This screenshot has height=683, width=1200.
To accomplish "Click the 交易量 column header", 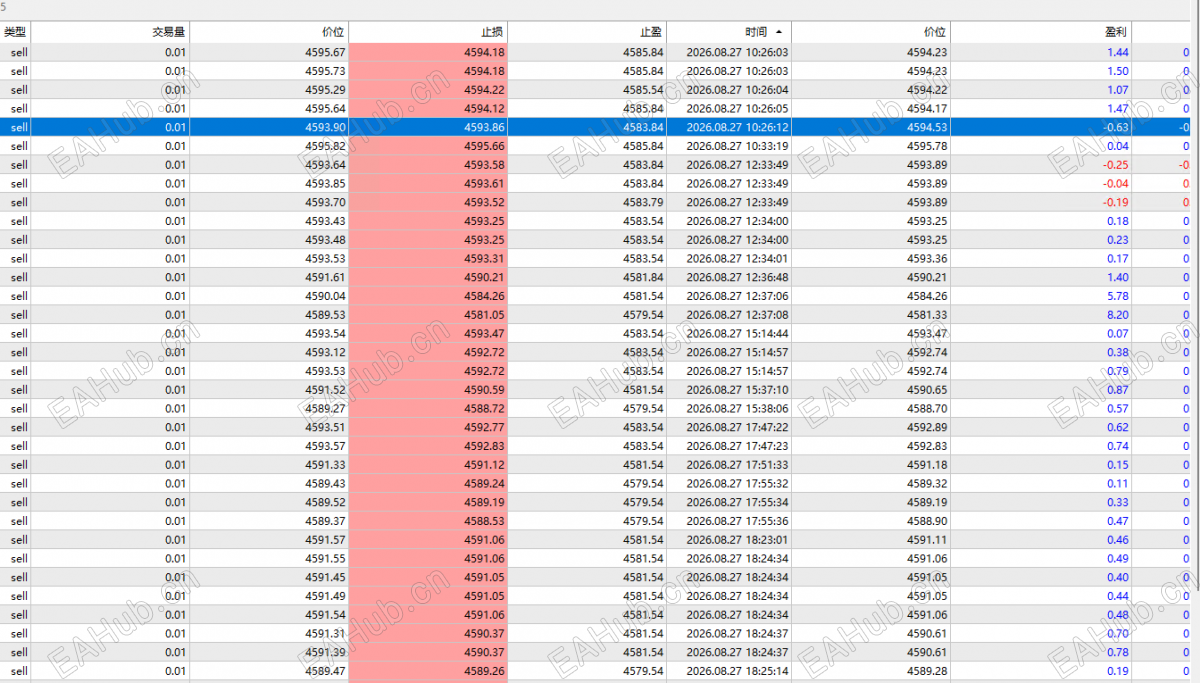I will pyautogui.click(x=111, y=32).
